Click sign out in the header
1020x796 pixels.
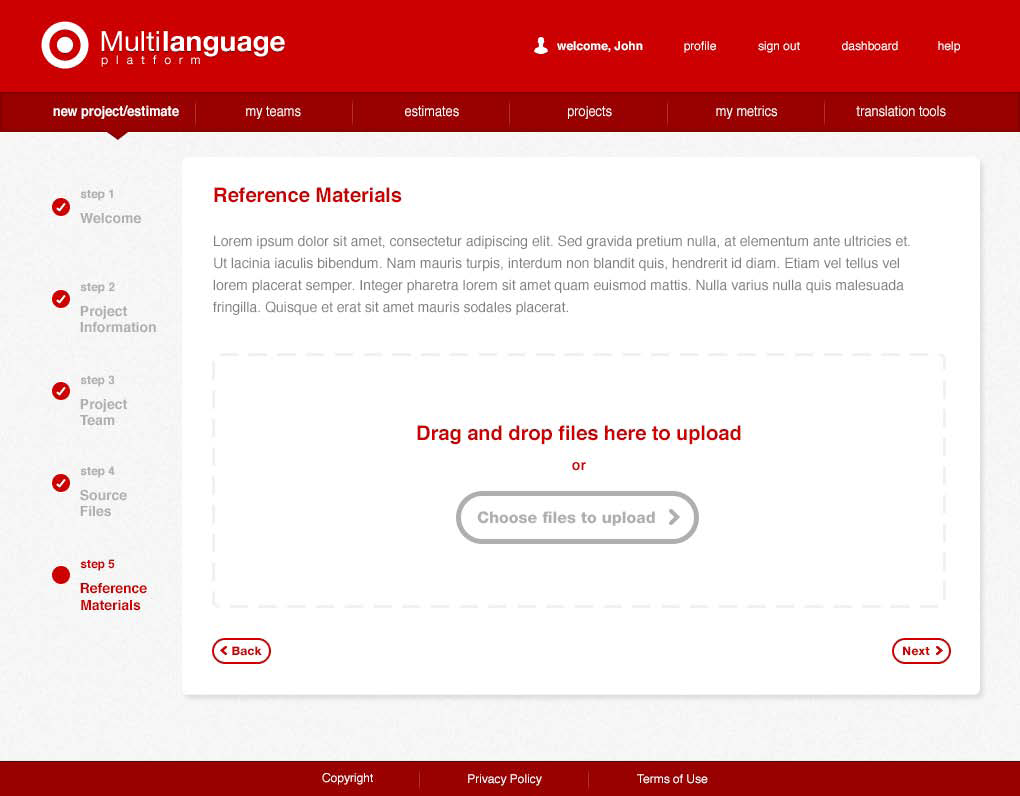779,46
